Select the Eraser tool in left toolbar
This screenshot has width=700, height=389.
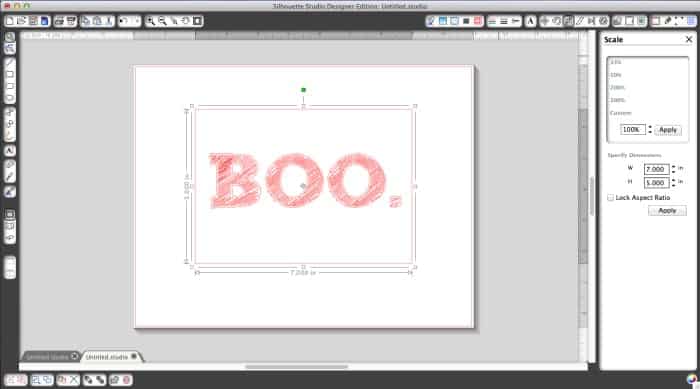pyautogui.click(x=10, y=165)
